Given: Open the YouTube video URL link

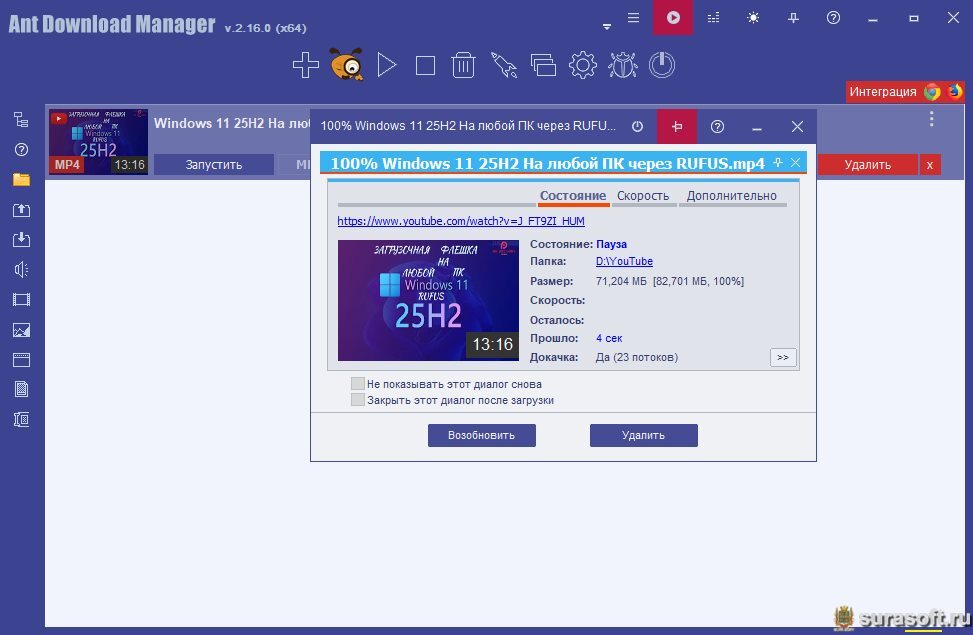Looking at the screenshot, I should [461, 221].
